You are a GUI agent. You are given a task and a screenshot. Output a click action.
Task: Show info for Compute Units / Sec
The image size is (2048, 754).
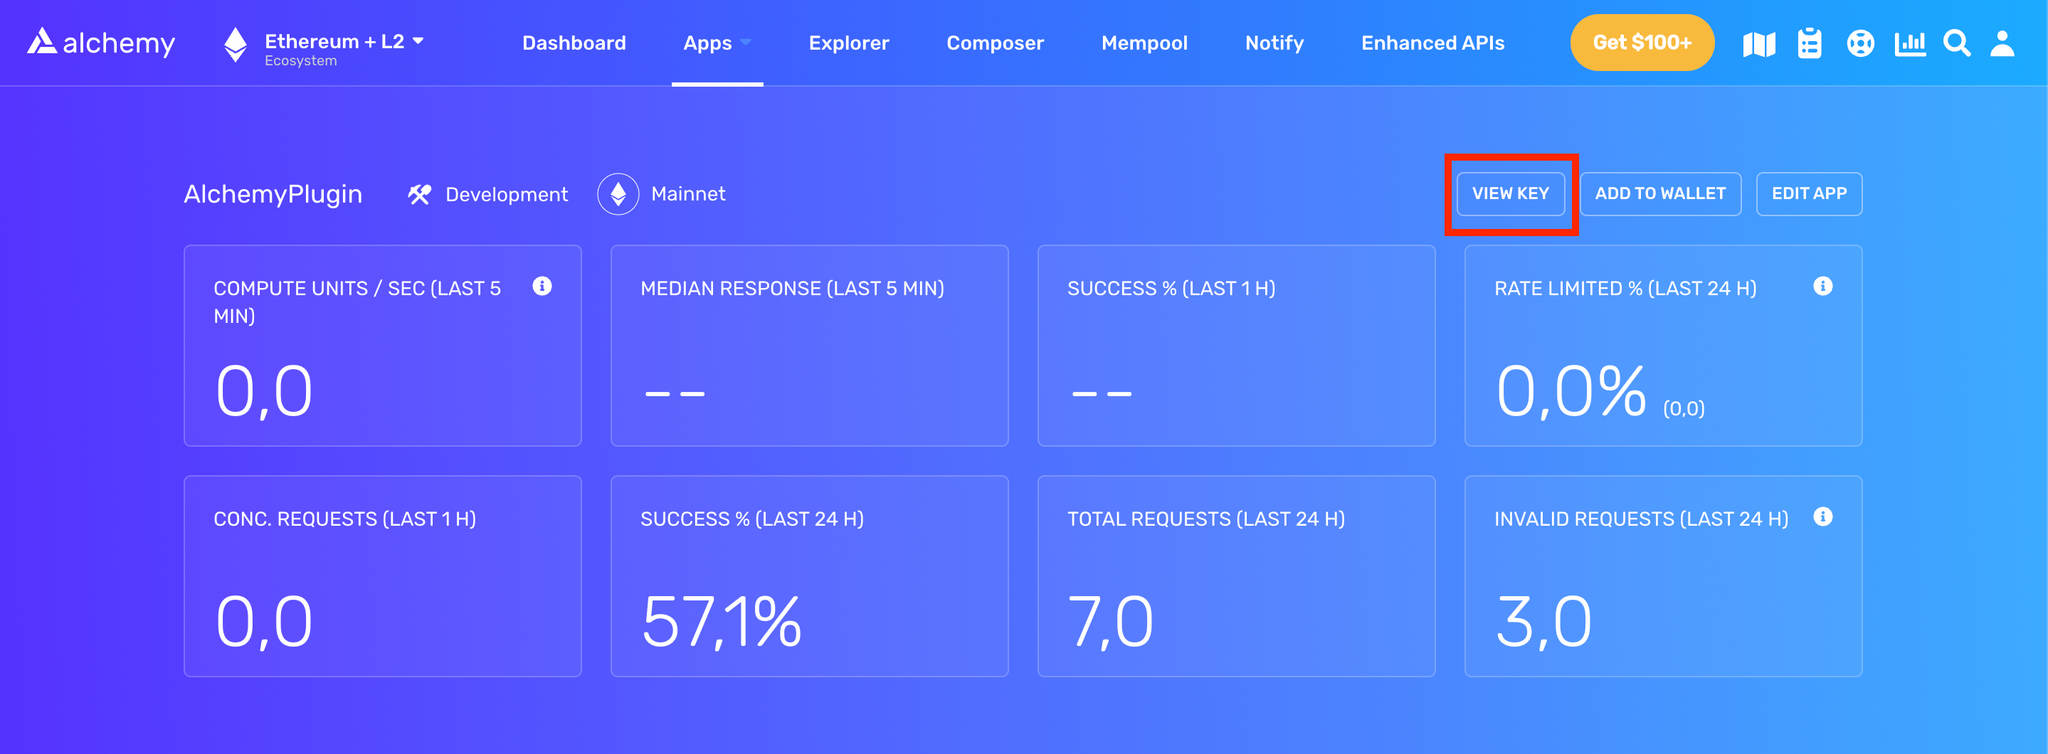(542, 286)
